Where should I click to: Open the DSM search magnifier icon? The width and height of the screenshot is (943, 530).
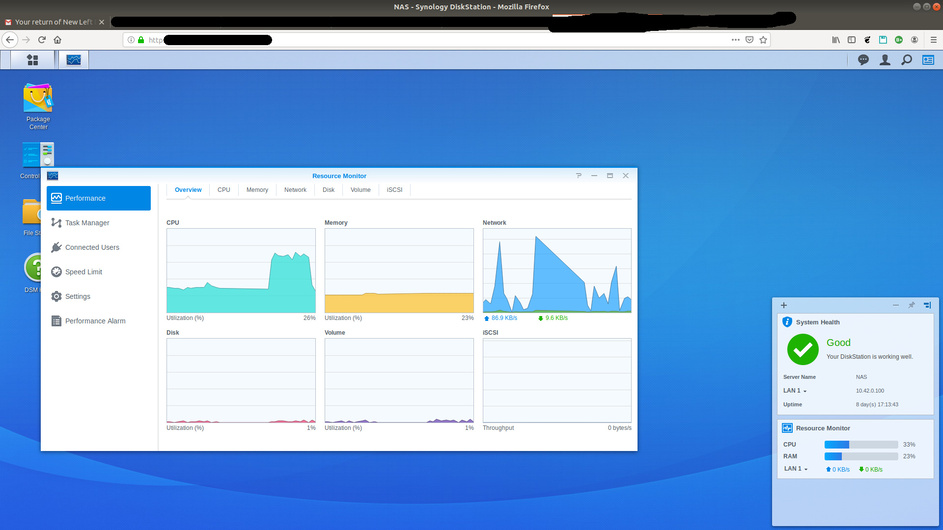point(906,60)
